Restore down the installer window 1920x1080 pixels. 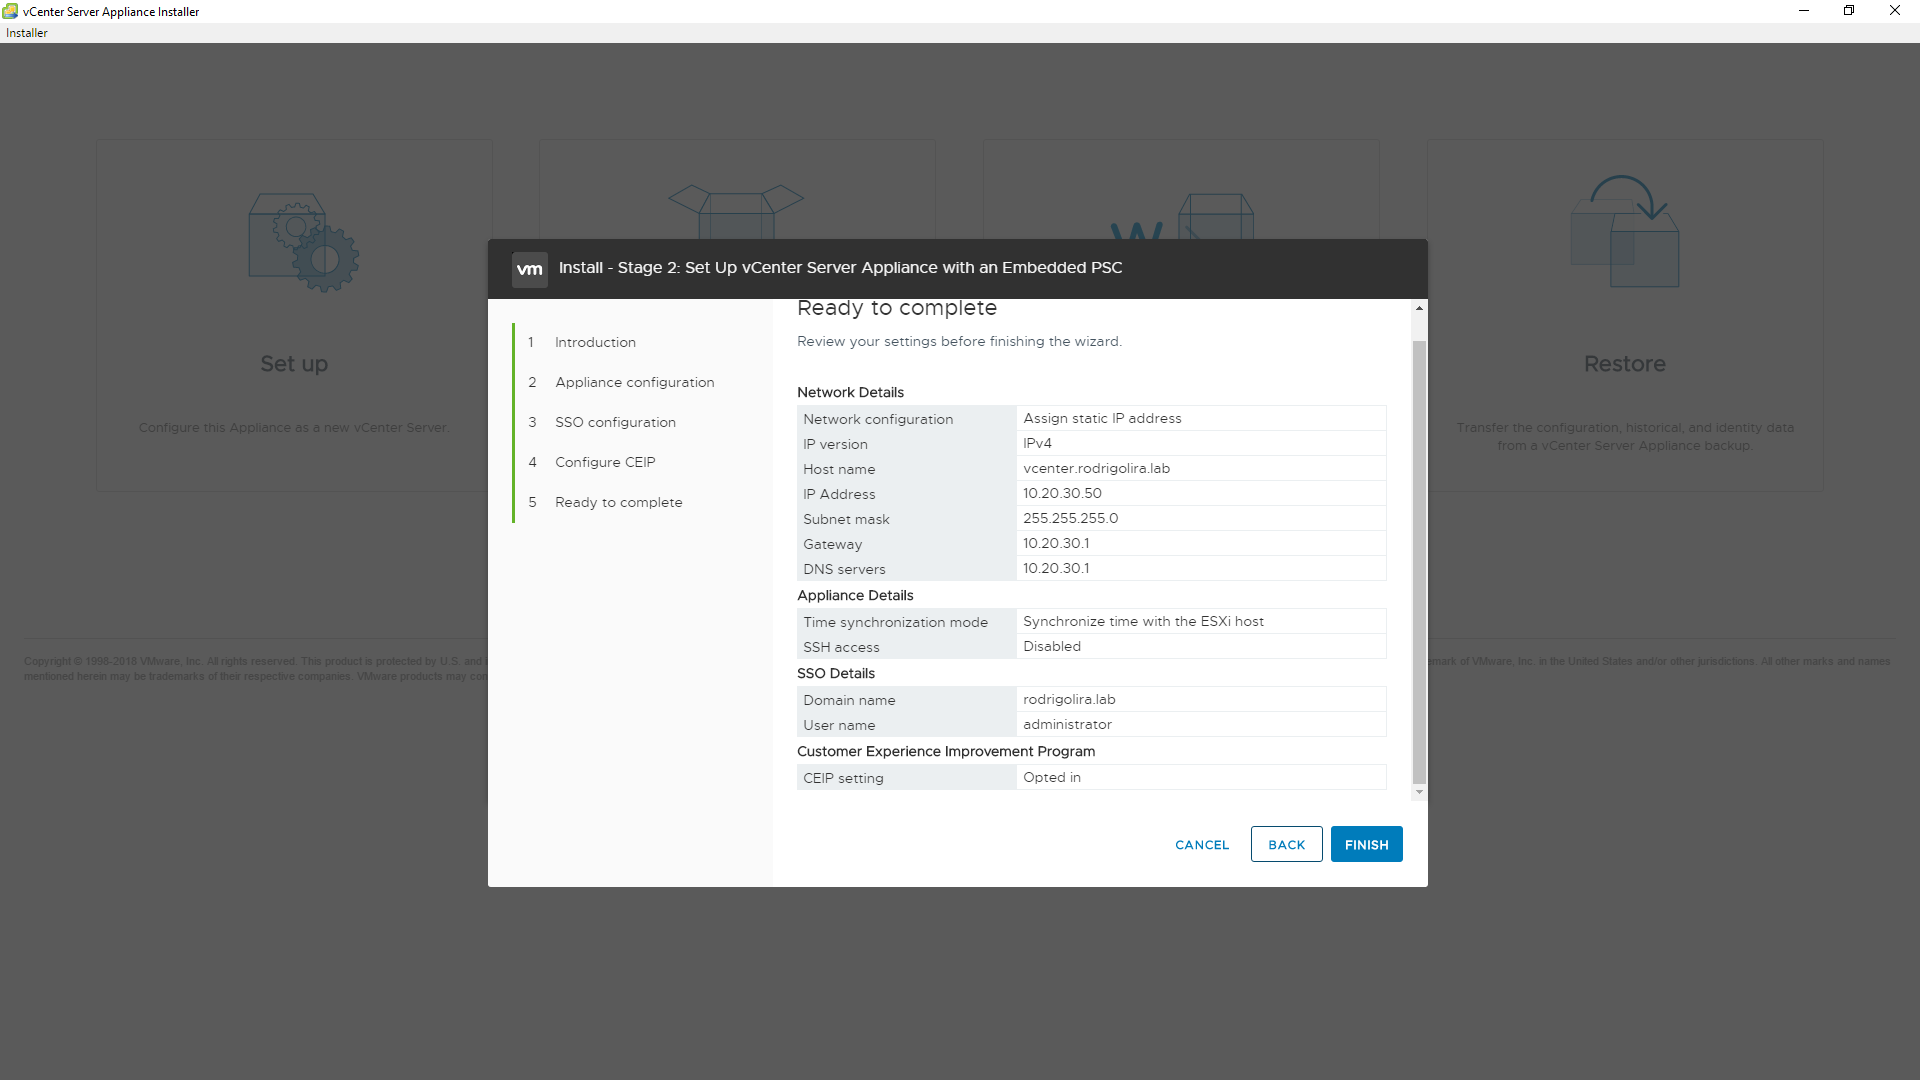(1849, 11)
